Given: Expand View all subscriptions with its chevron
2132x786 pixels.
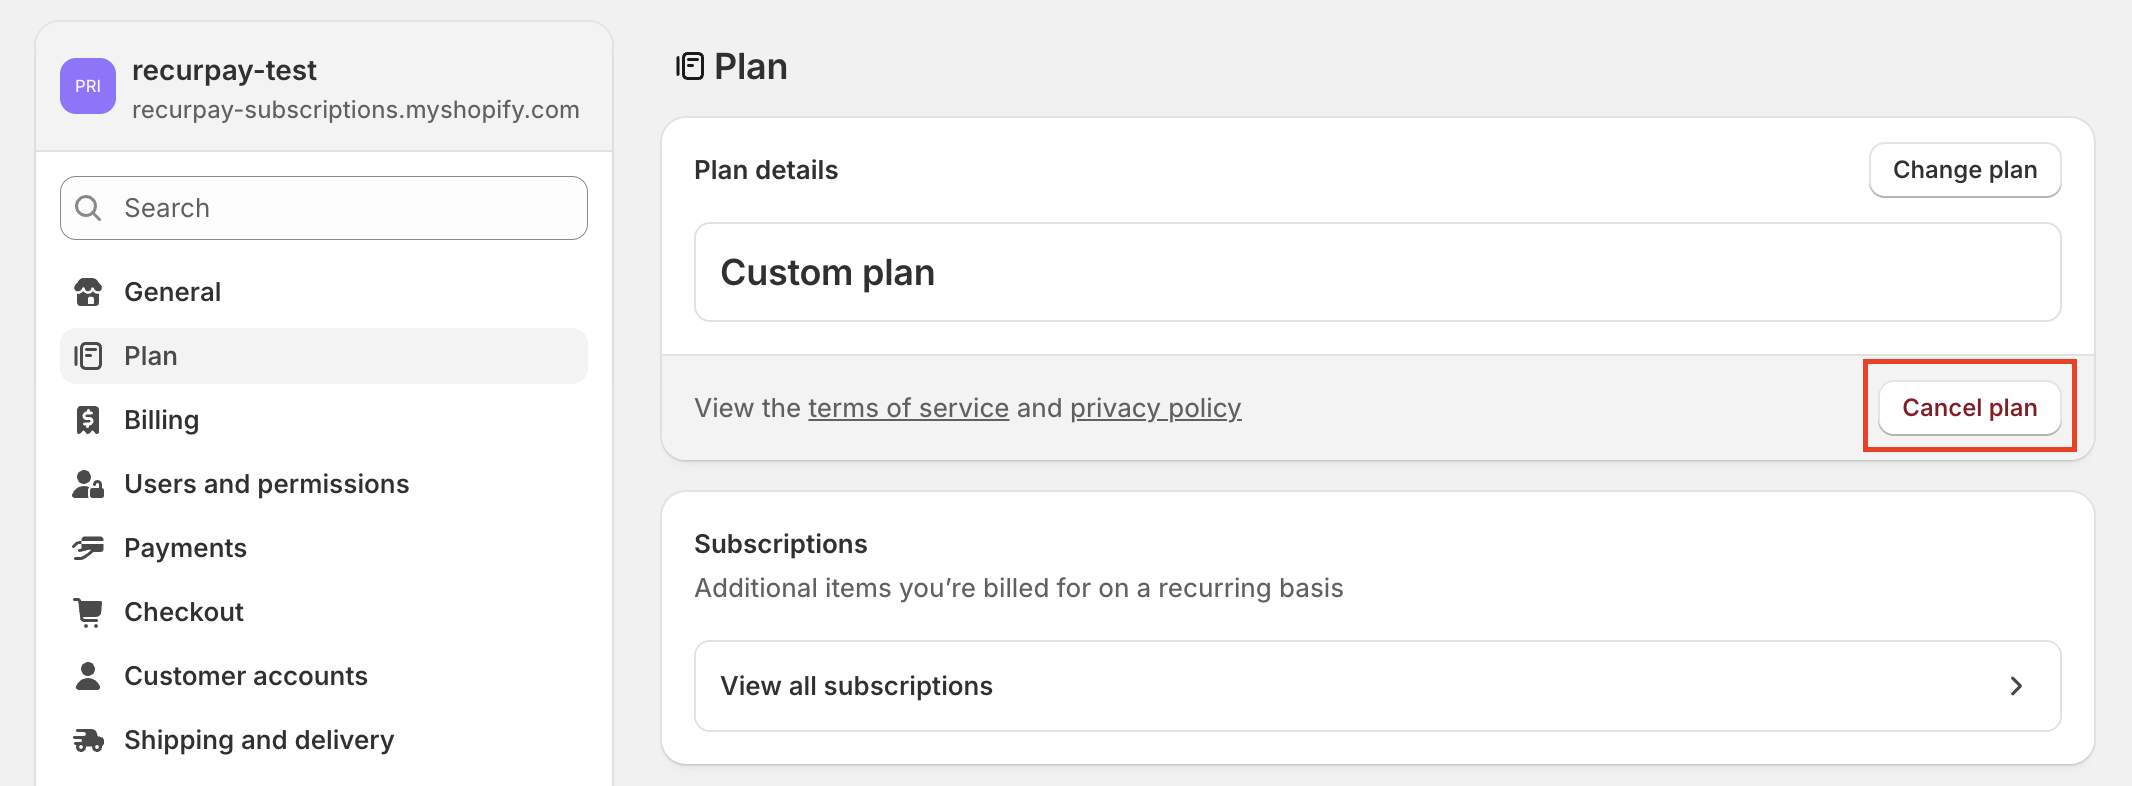Looking at the screenshot, I should (2017, 686).
